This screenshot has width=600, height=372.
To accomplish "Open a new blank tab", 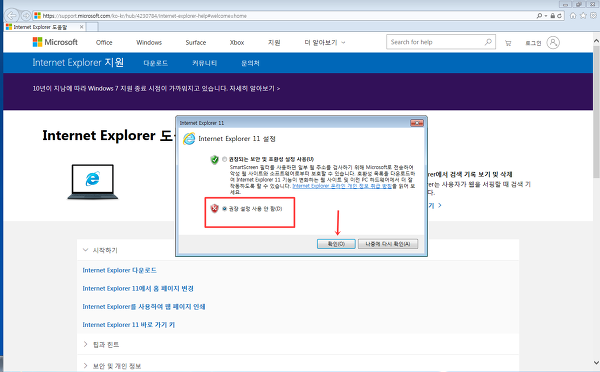I will tap(92, 27).
